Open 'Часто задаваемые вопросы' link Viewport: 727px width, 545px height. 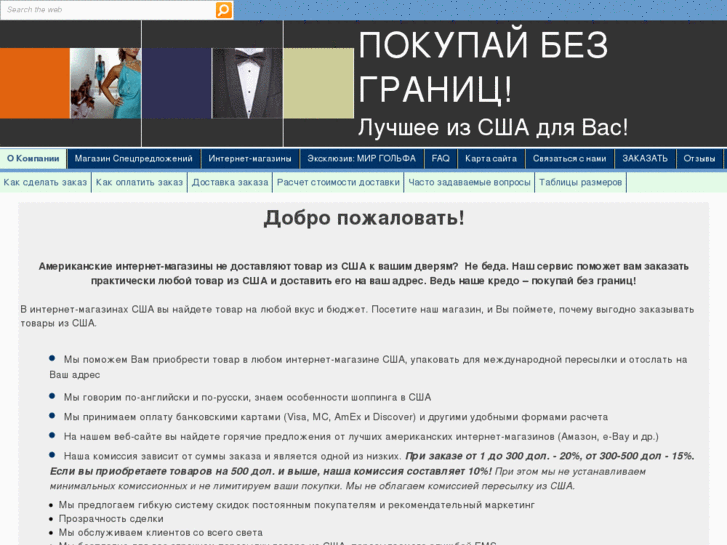(469, 182)
